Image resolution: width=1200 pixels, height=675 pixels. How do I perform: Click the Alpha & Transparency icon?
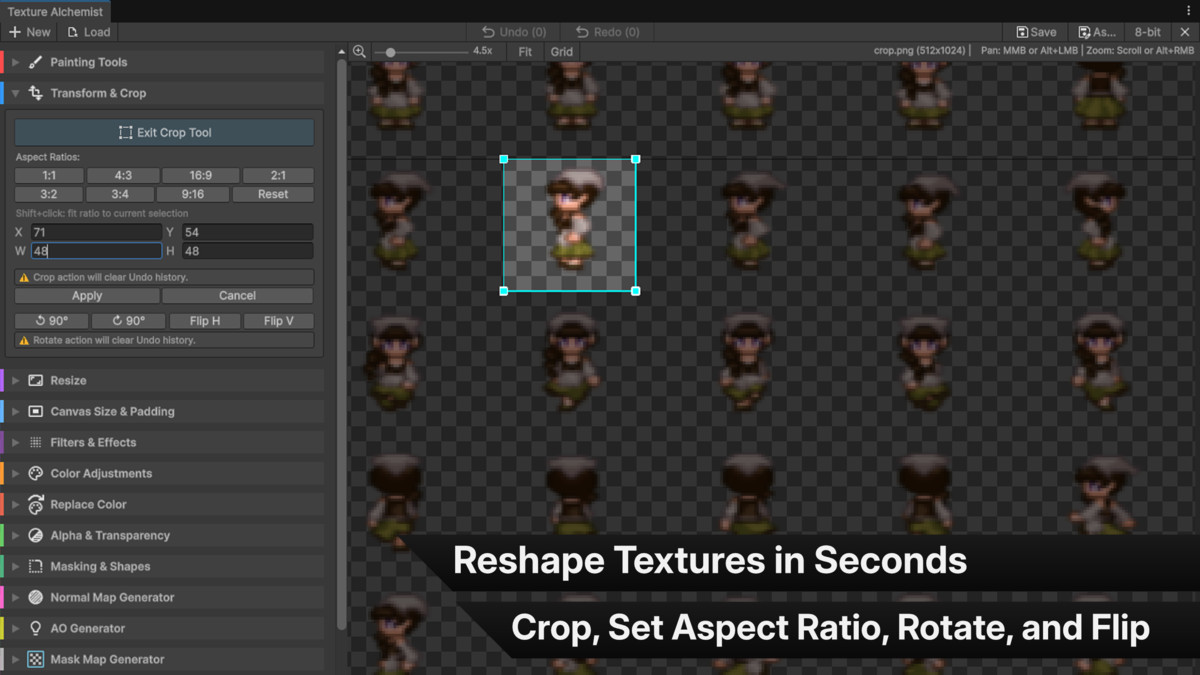point(36,536)
